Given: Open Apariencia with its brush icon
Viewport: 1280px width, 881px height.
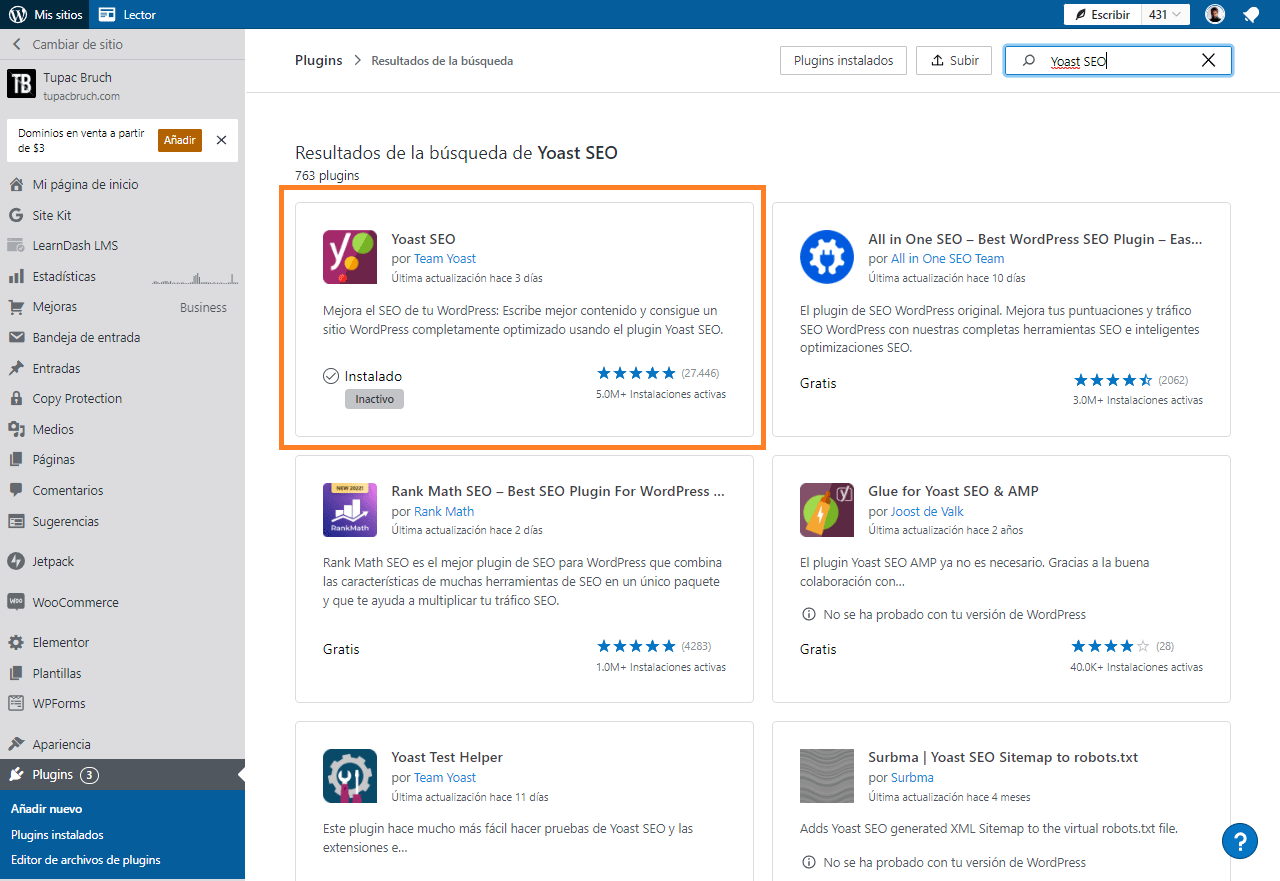Looking at the screenshot, I should pos(18,743).
